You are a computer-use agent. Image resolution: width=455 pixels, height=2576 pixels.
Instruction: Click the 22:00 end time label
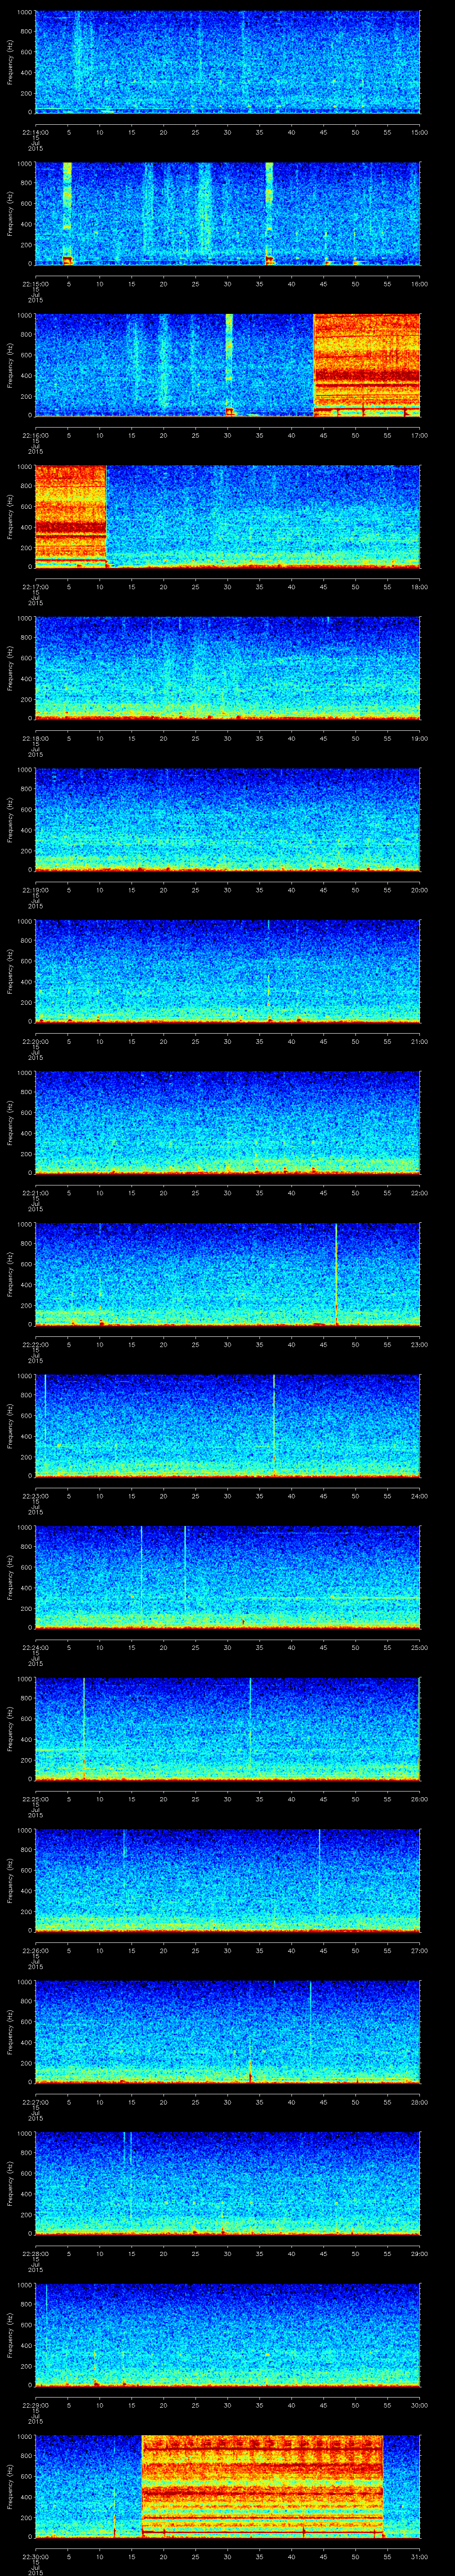coord(420,1193)
